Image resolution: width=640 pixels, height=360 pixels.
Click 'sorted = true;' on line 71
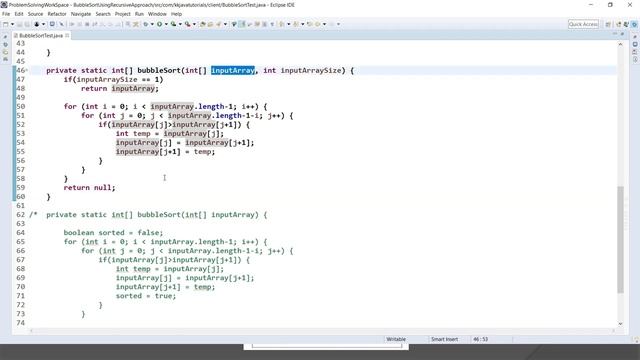pyautogui.click(x=146, y=296)
